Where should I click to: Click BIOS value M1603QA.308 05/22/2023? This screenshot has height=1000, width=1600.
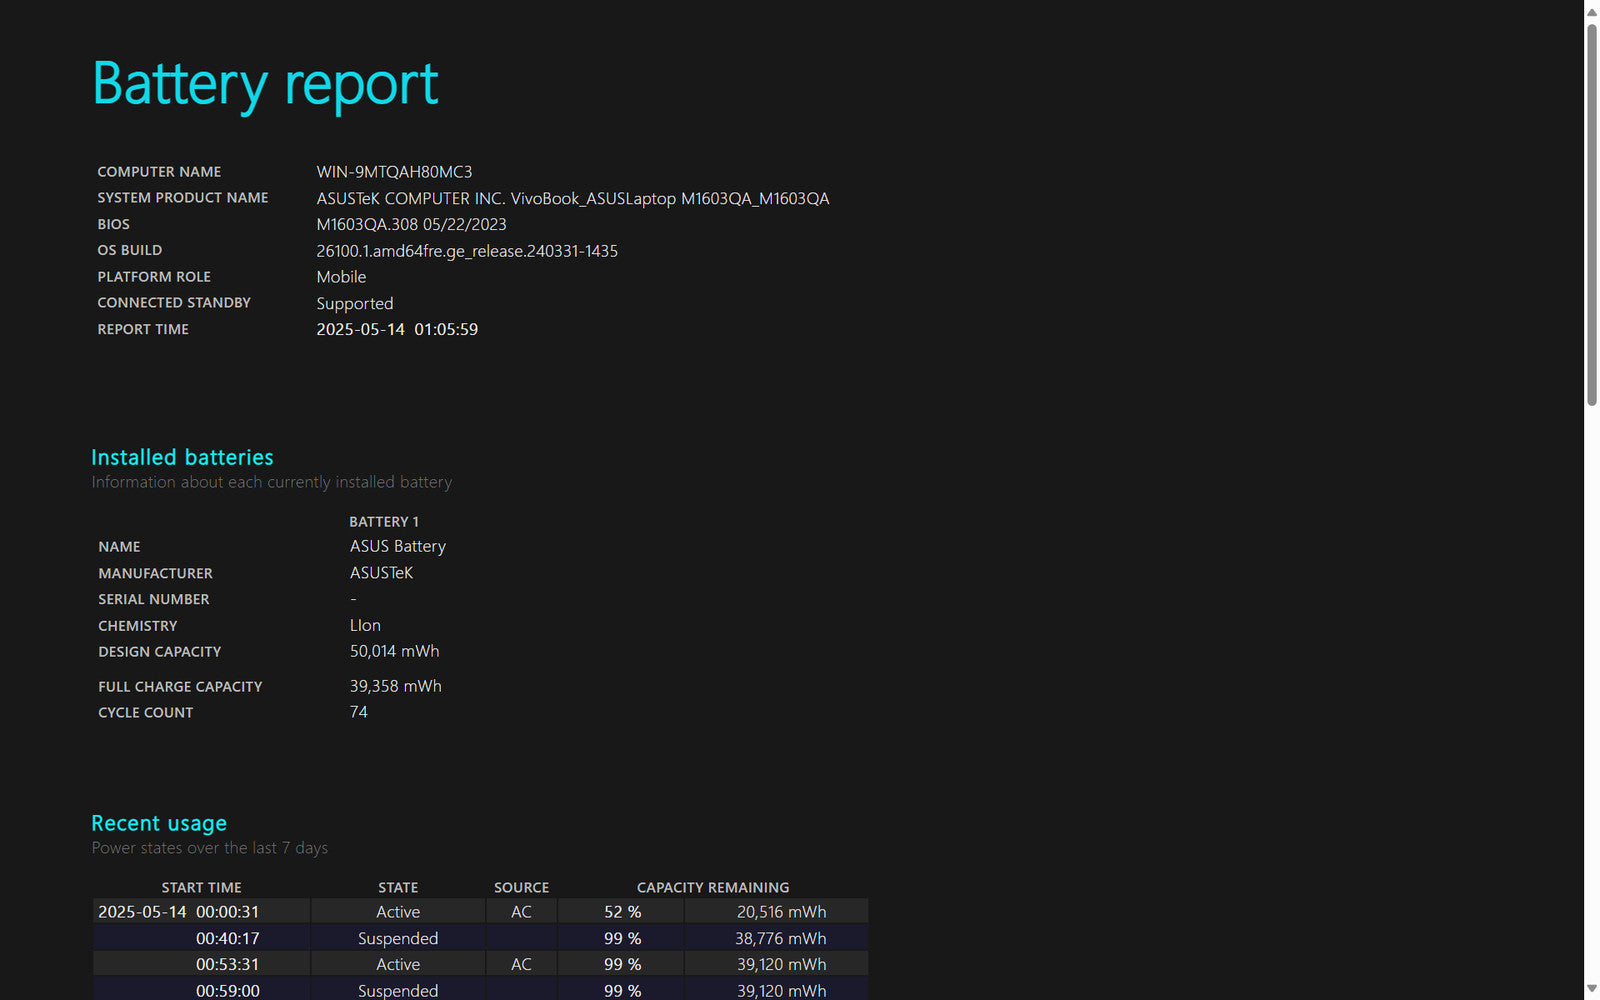click(411, 224)
